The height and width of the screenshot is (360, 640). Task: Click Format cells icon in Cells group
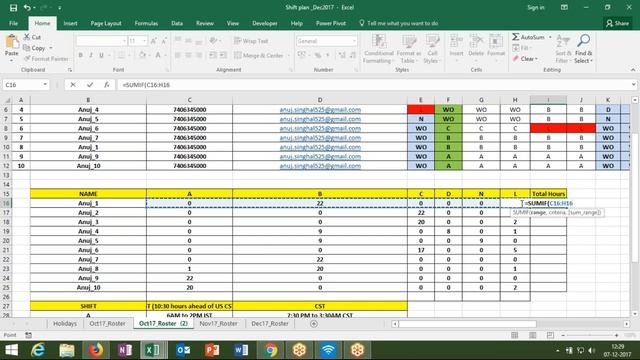pyautogui.click(x=496, y=42)
